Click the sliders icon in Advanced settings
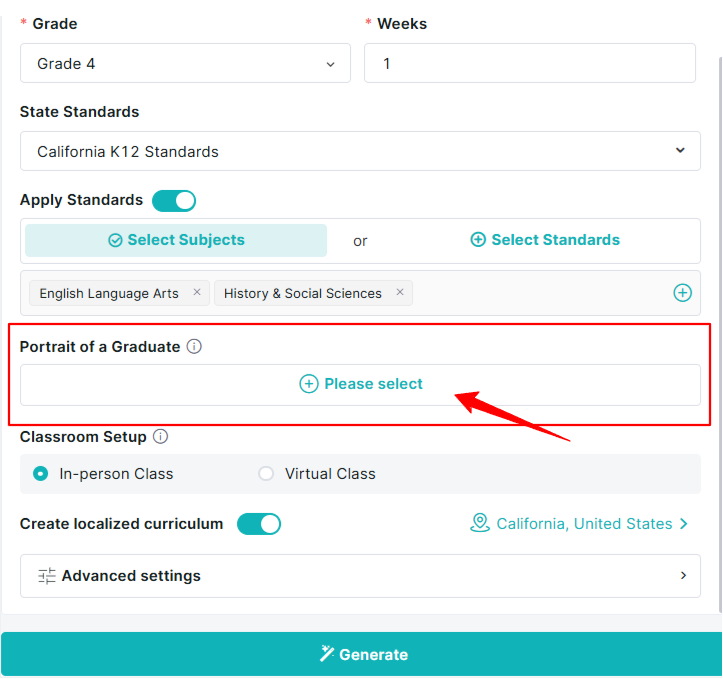The image size is (723, 679). [x=47, y=576]
